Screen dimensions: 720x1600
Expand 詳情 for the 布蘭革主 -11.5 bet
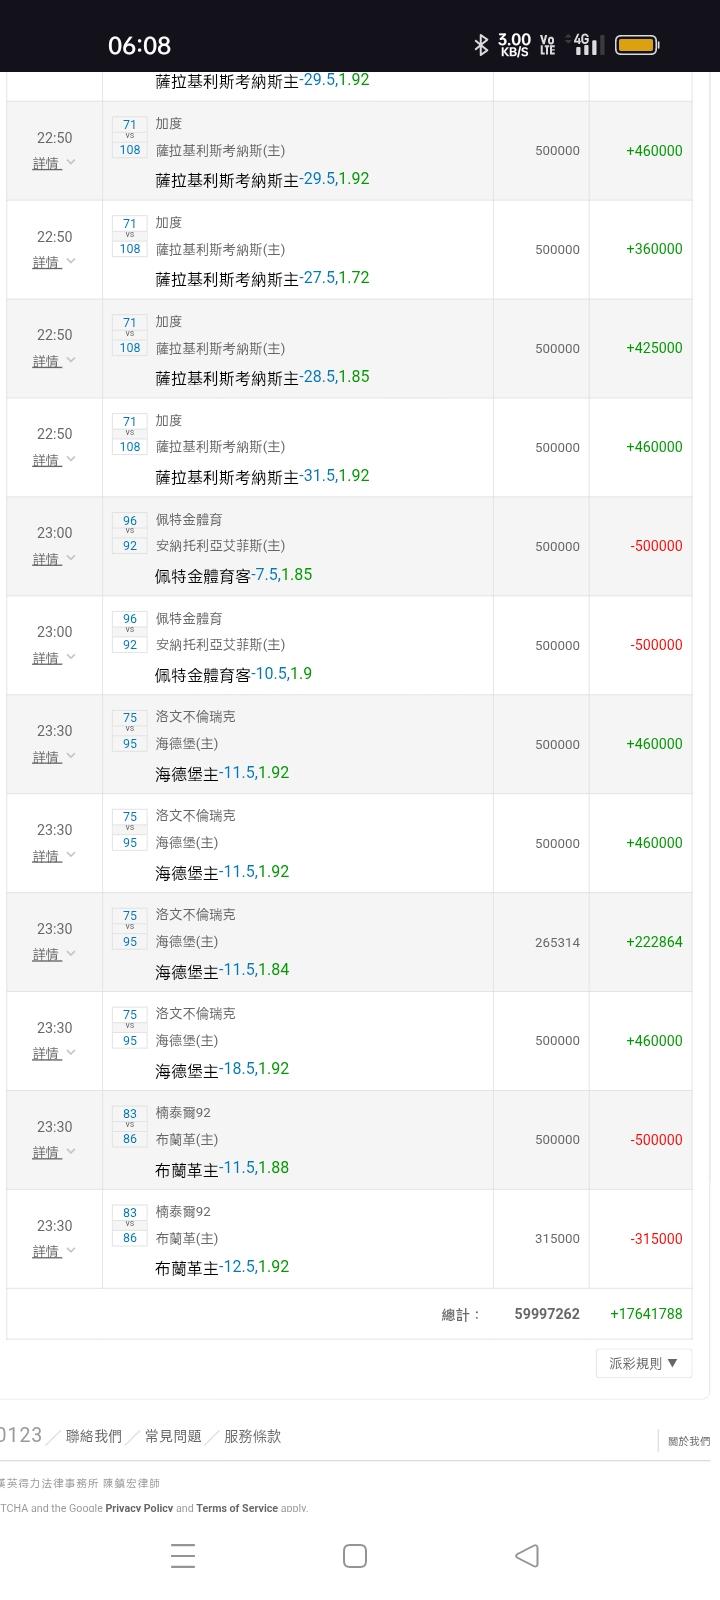[x=54, y=1153]
